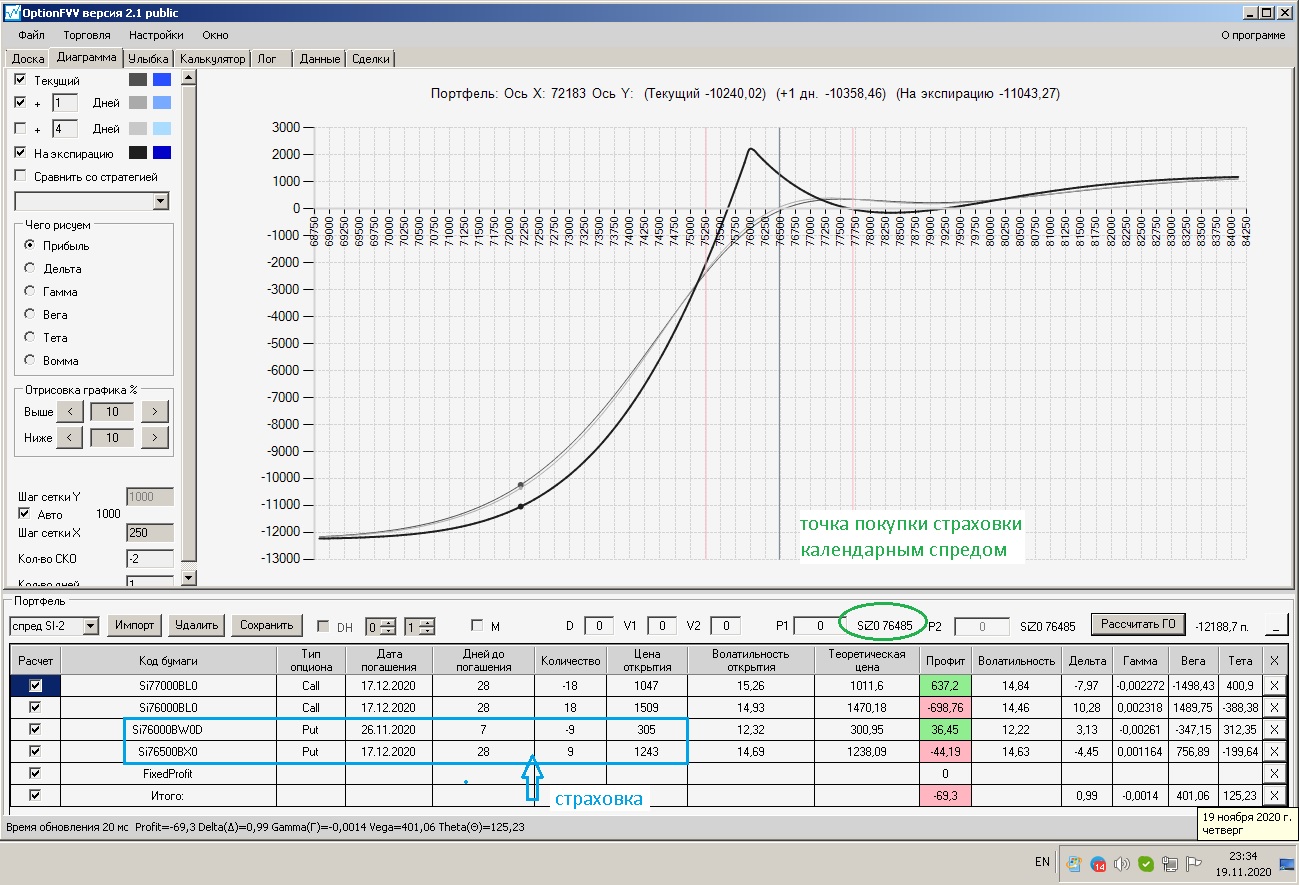Select the Вомма radio option
Image resolution: width=1299 pixels, height=885 pixels.
[x=30, y=360]
